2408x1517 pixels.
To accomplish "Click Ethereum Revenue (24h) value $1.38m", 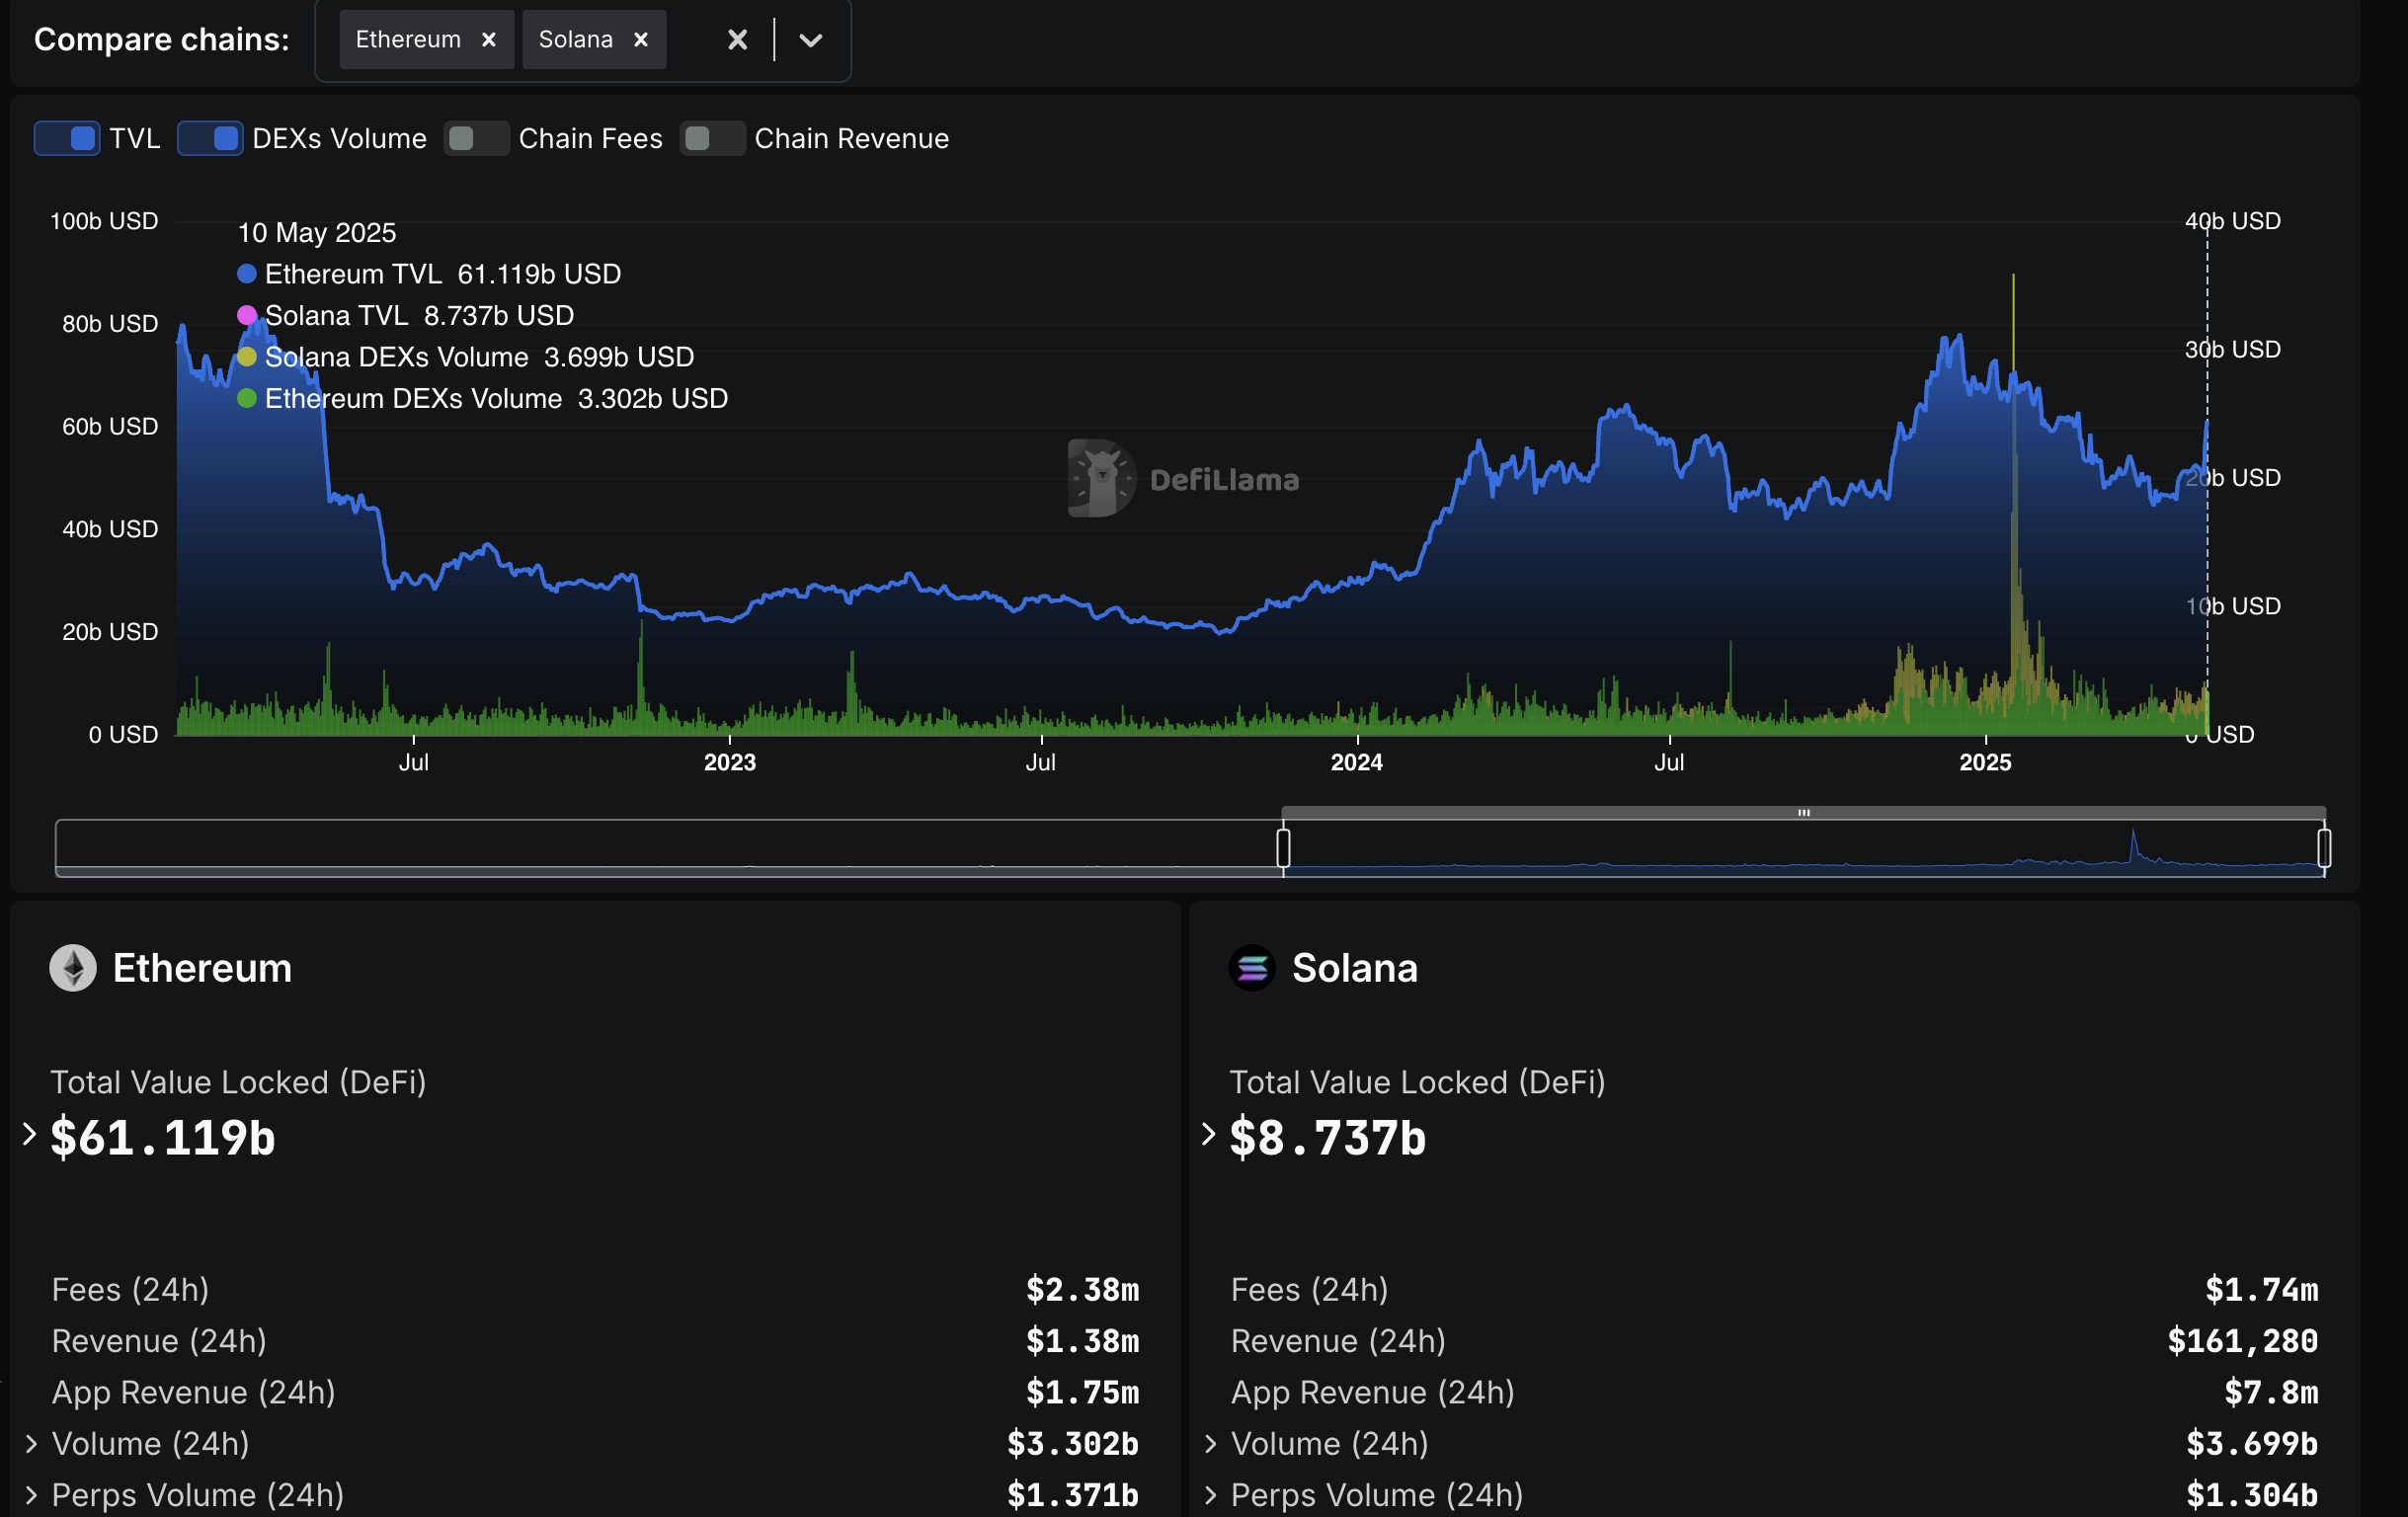I will [1083, 1341].
